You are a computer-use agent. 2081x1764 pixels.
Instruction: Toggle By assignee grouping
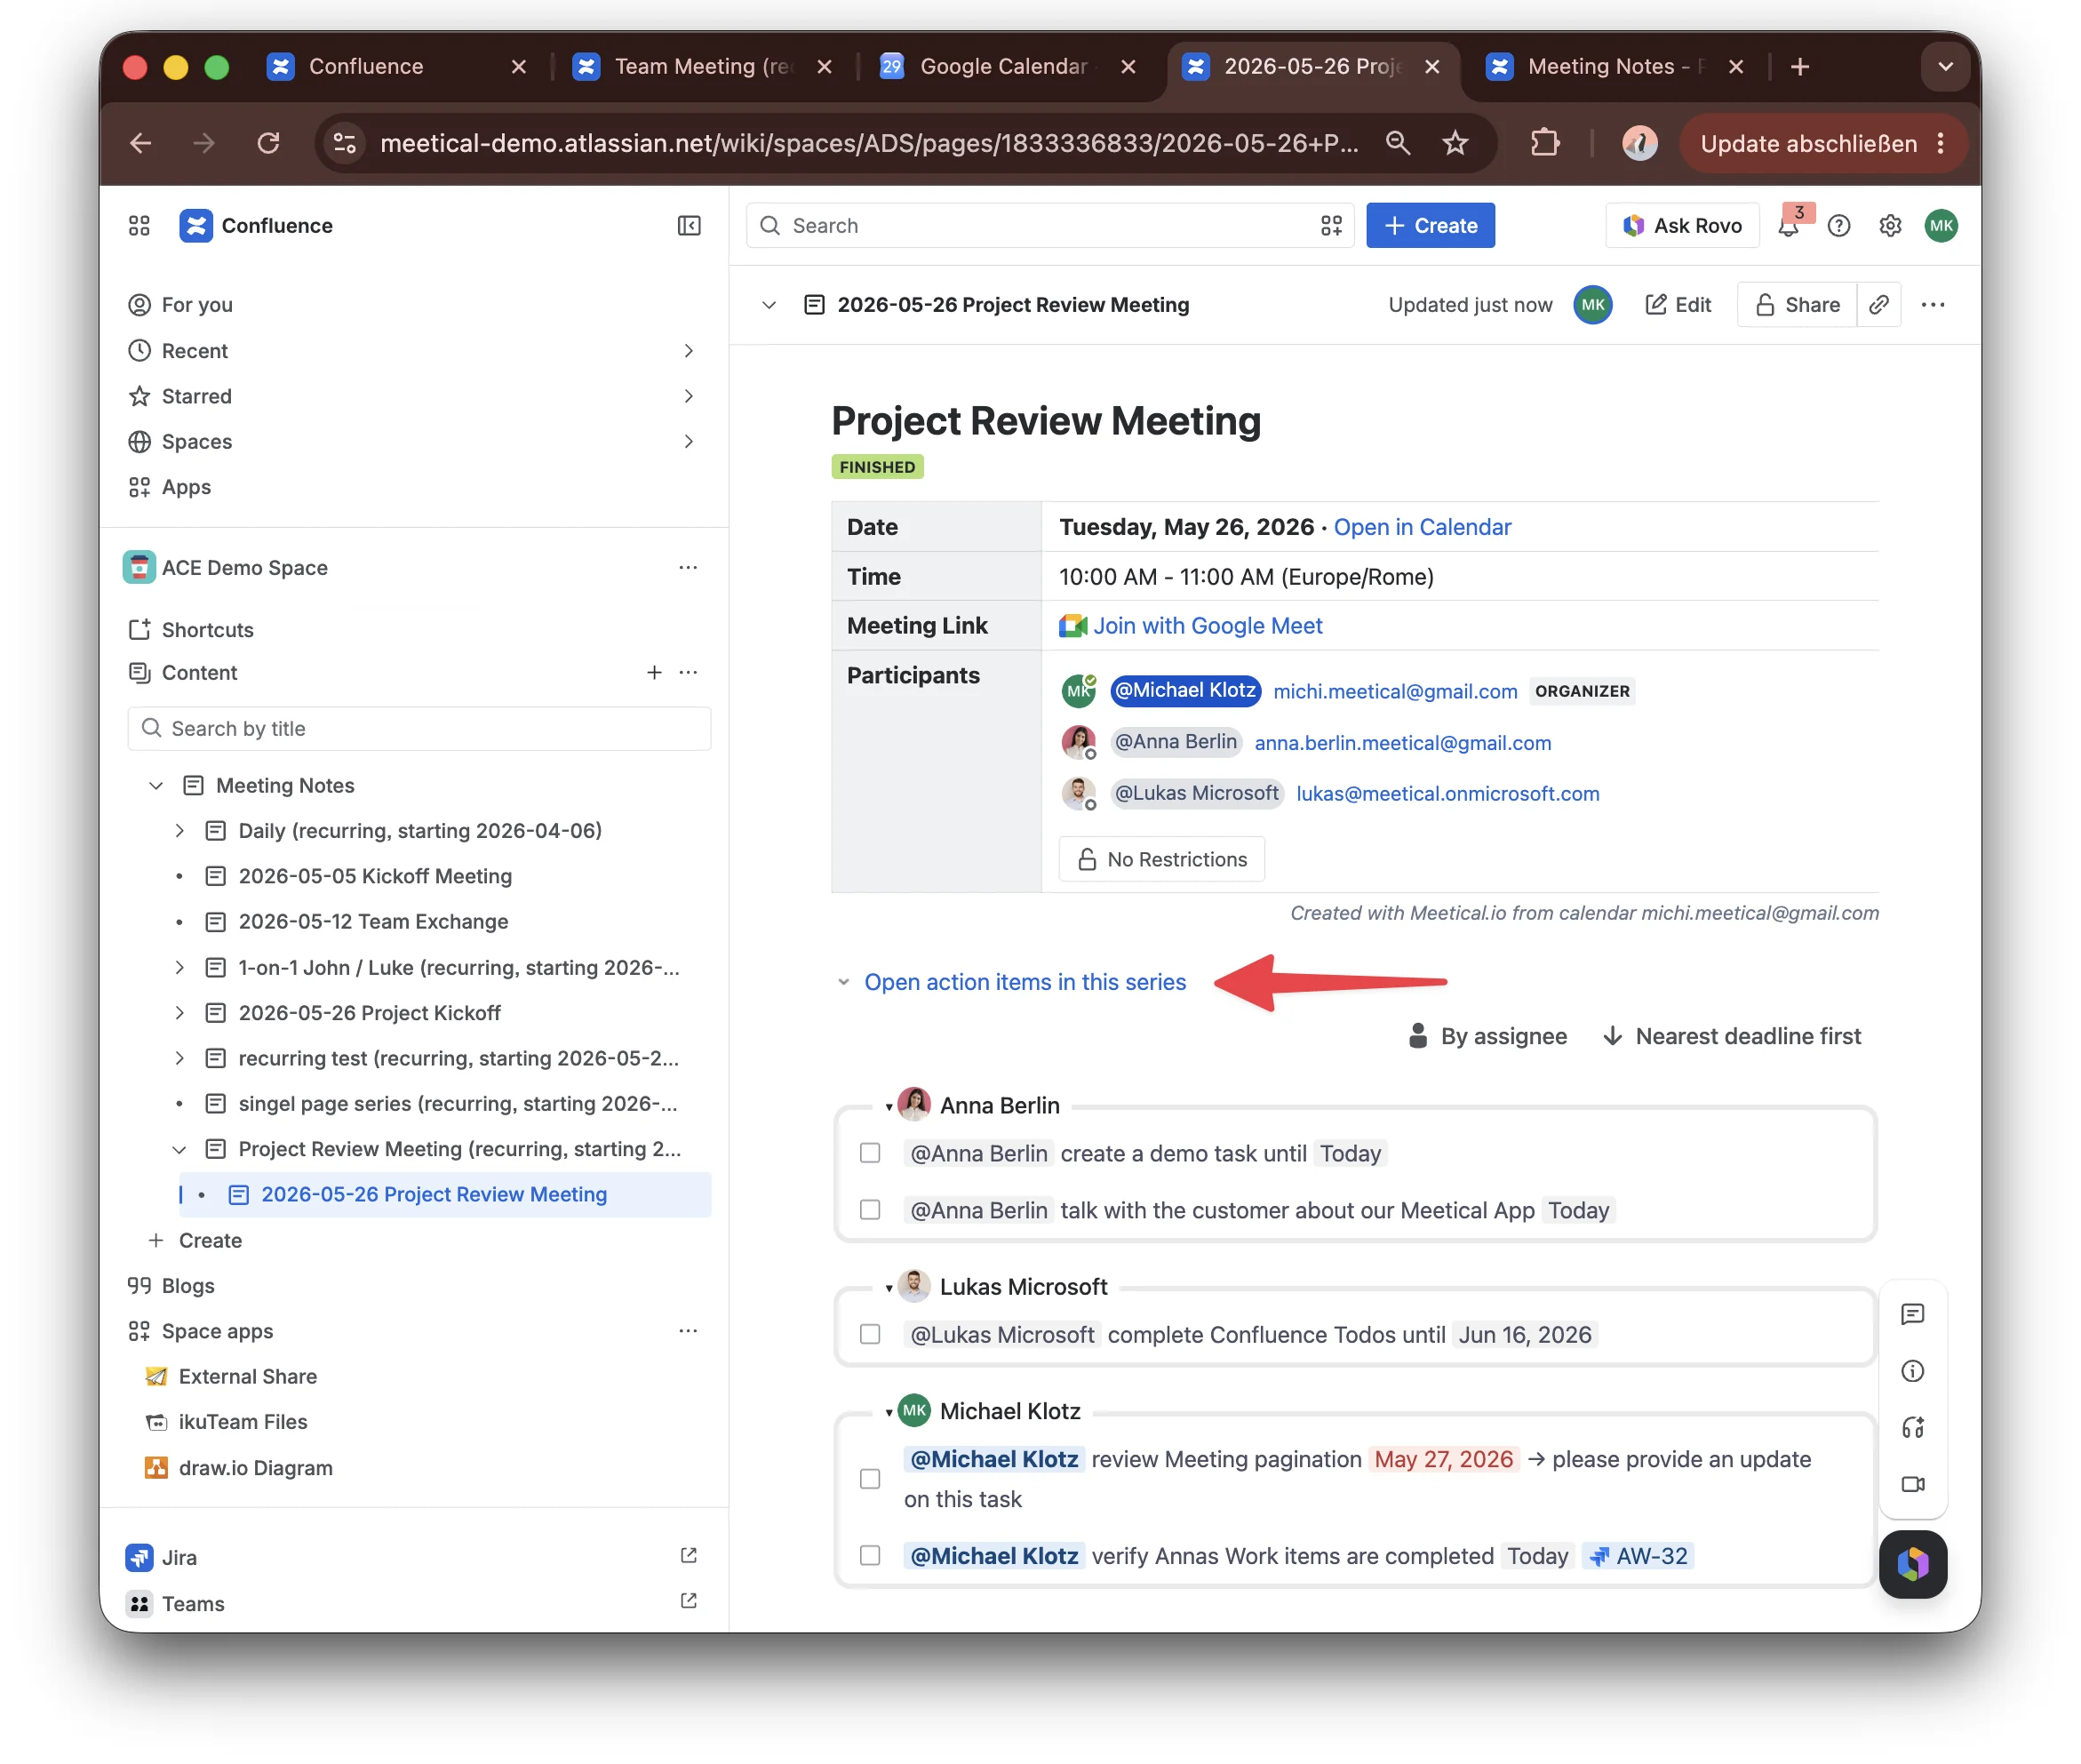click(1487, 1036)
